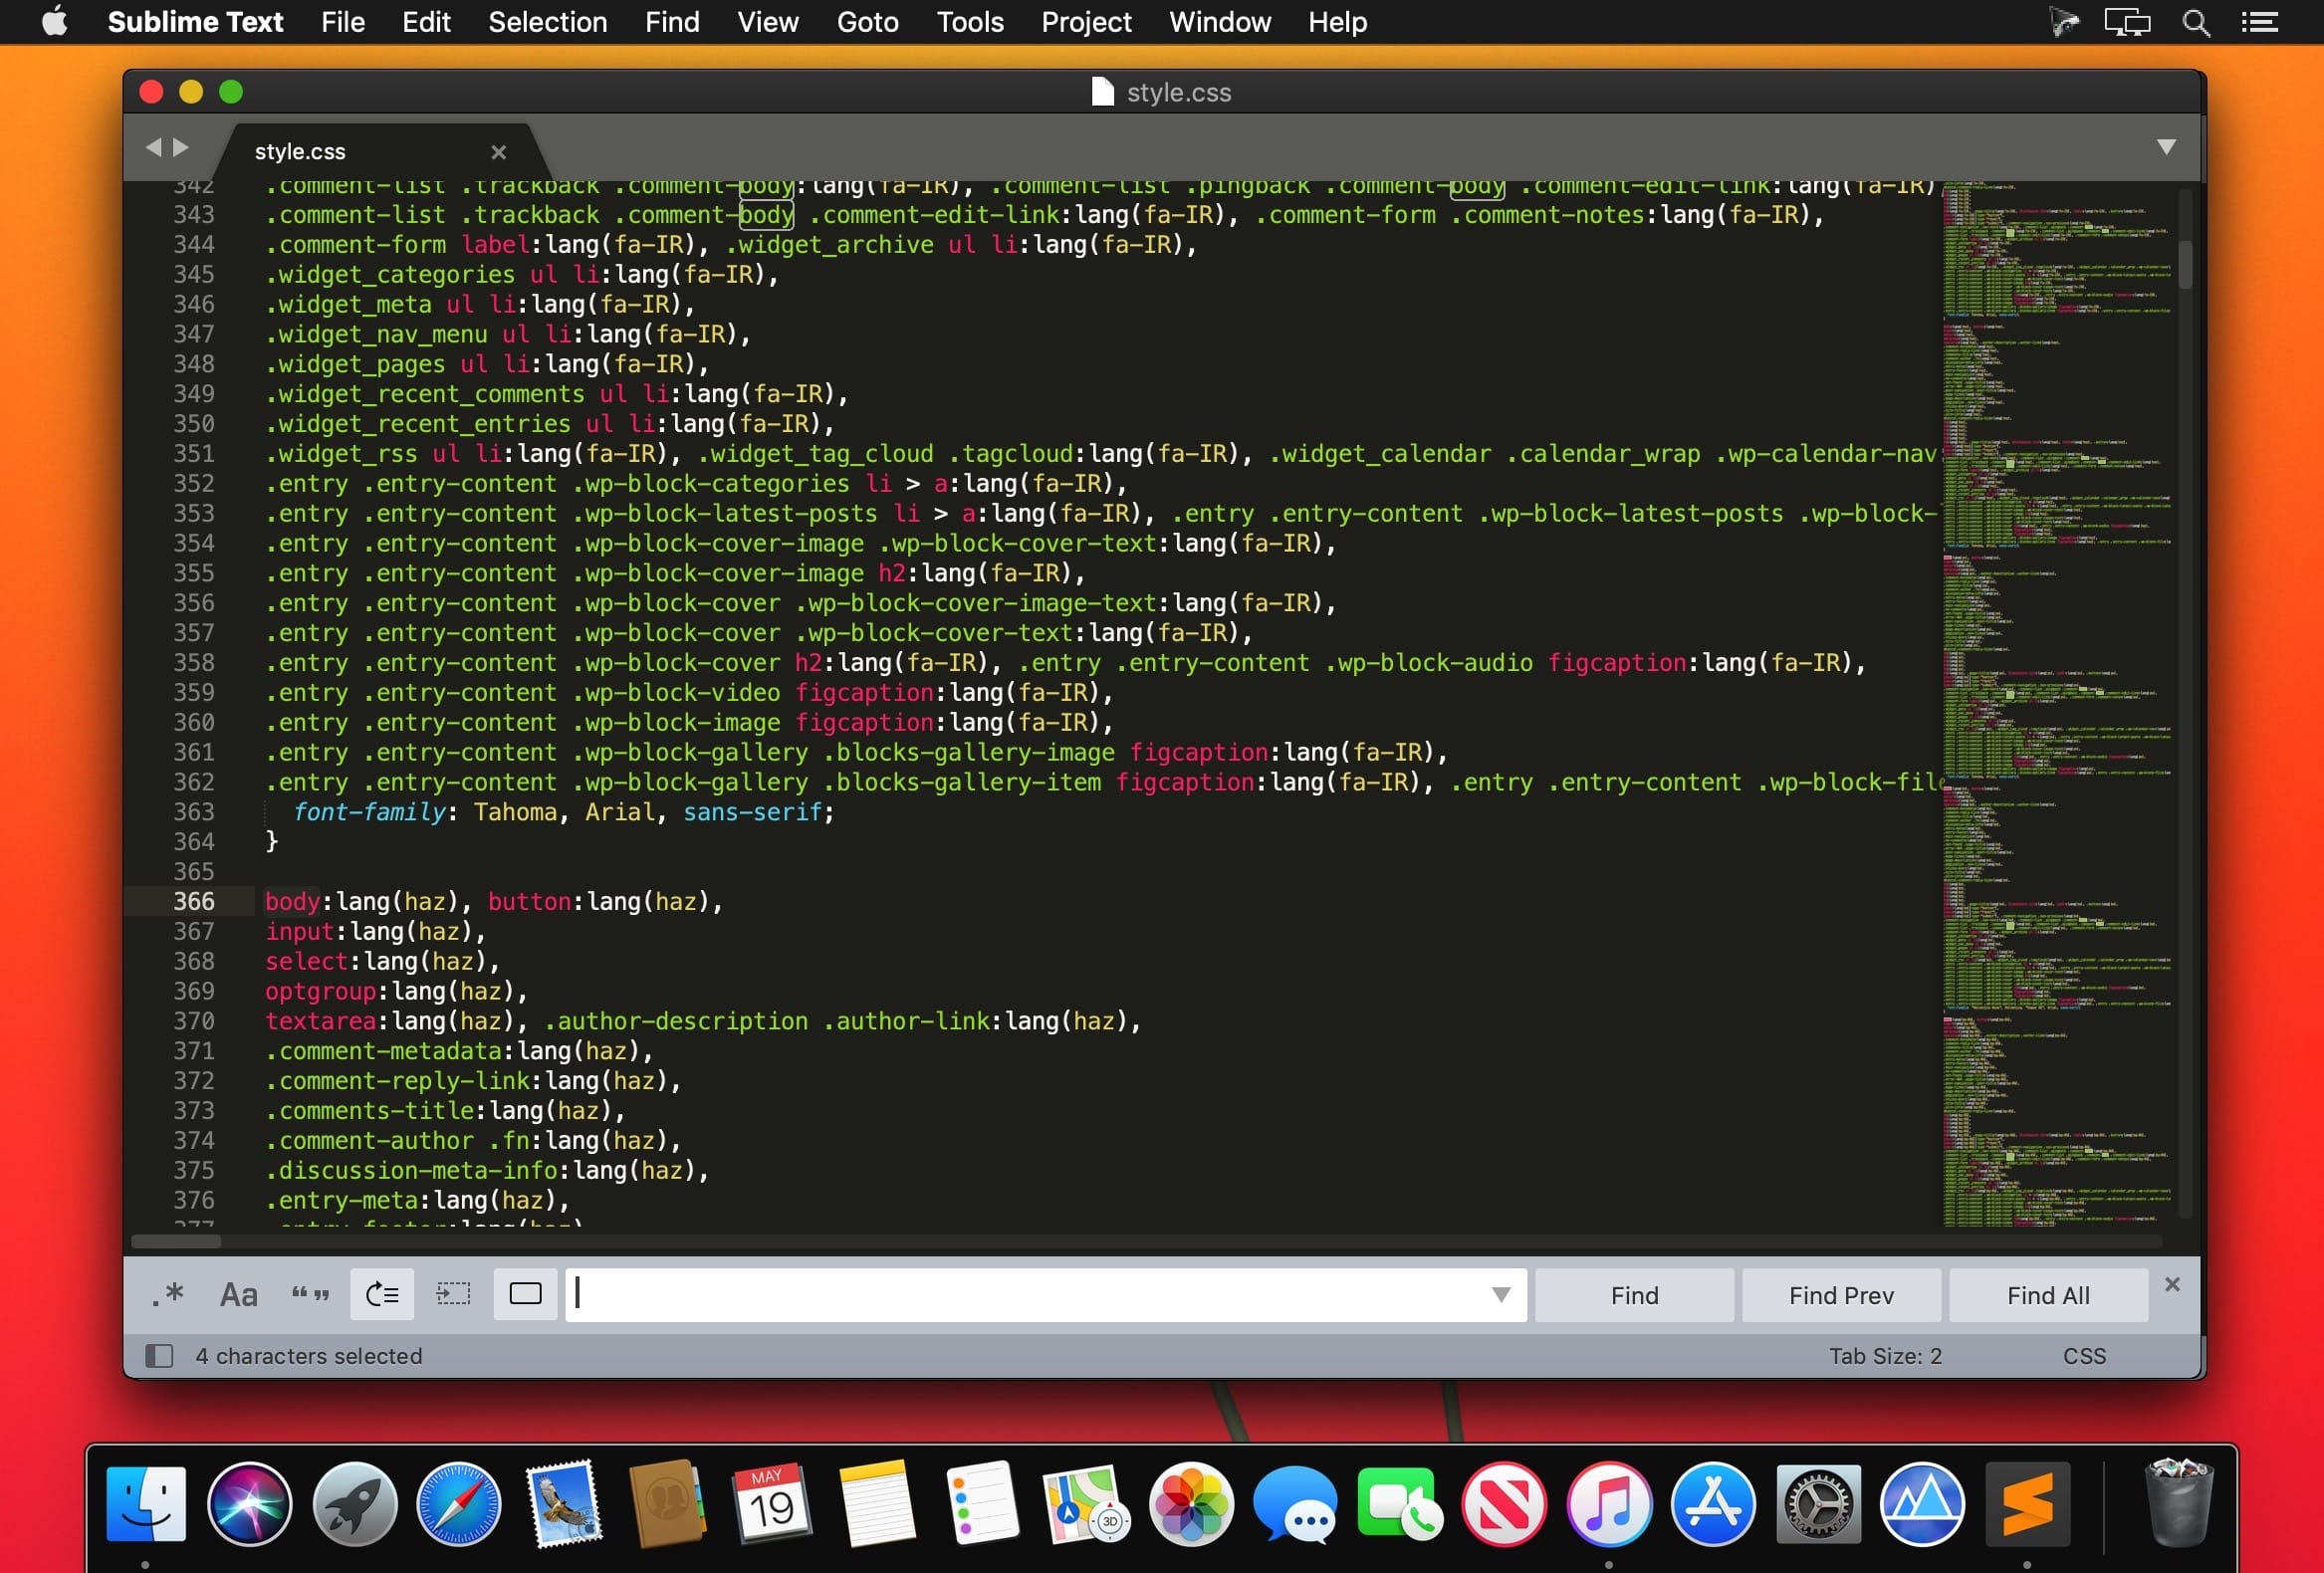Click the Sublime Text icon in the Dock

click(x=2025, y=1504)
